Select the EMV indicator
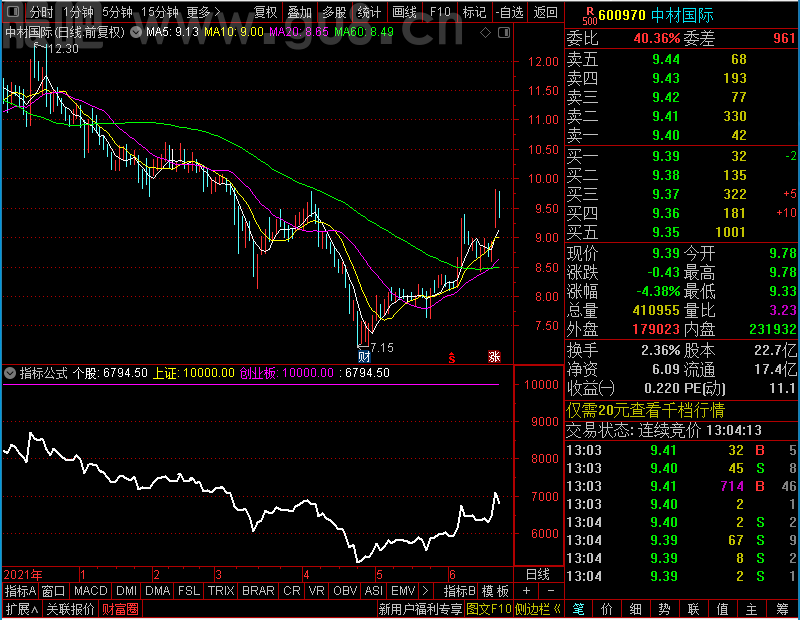Image resolution: width=800 pixels, height=620 pixels. [403, 591]
